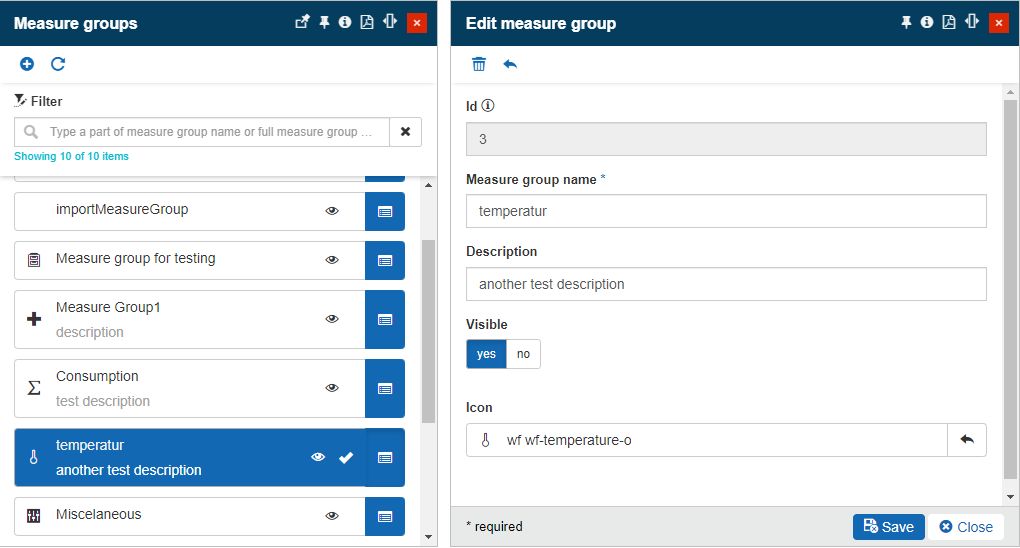Add a new measure group with plus icon
This screenshot has width=1020, height=548.
coord(27,64)
